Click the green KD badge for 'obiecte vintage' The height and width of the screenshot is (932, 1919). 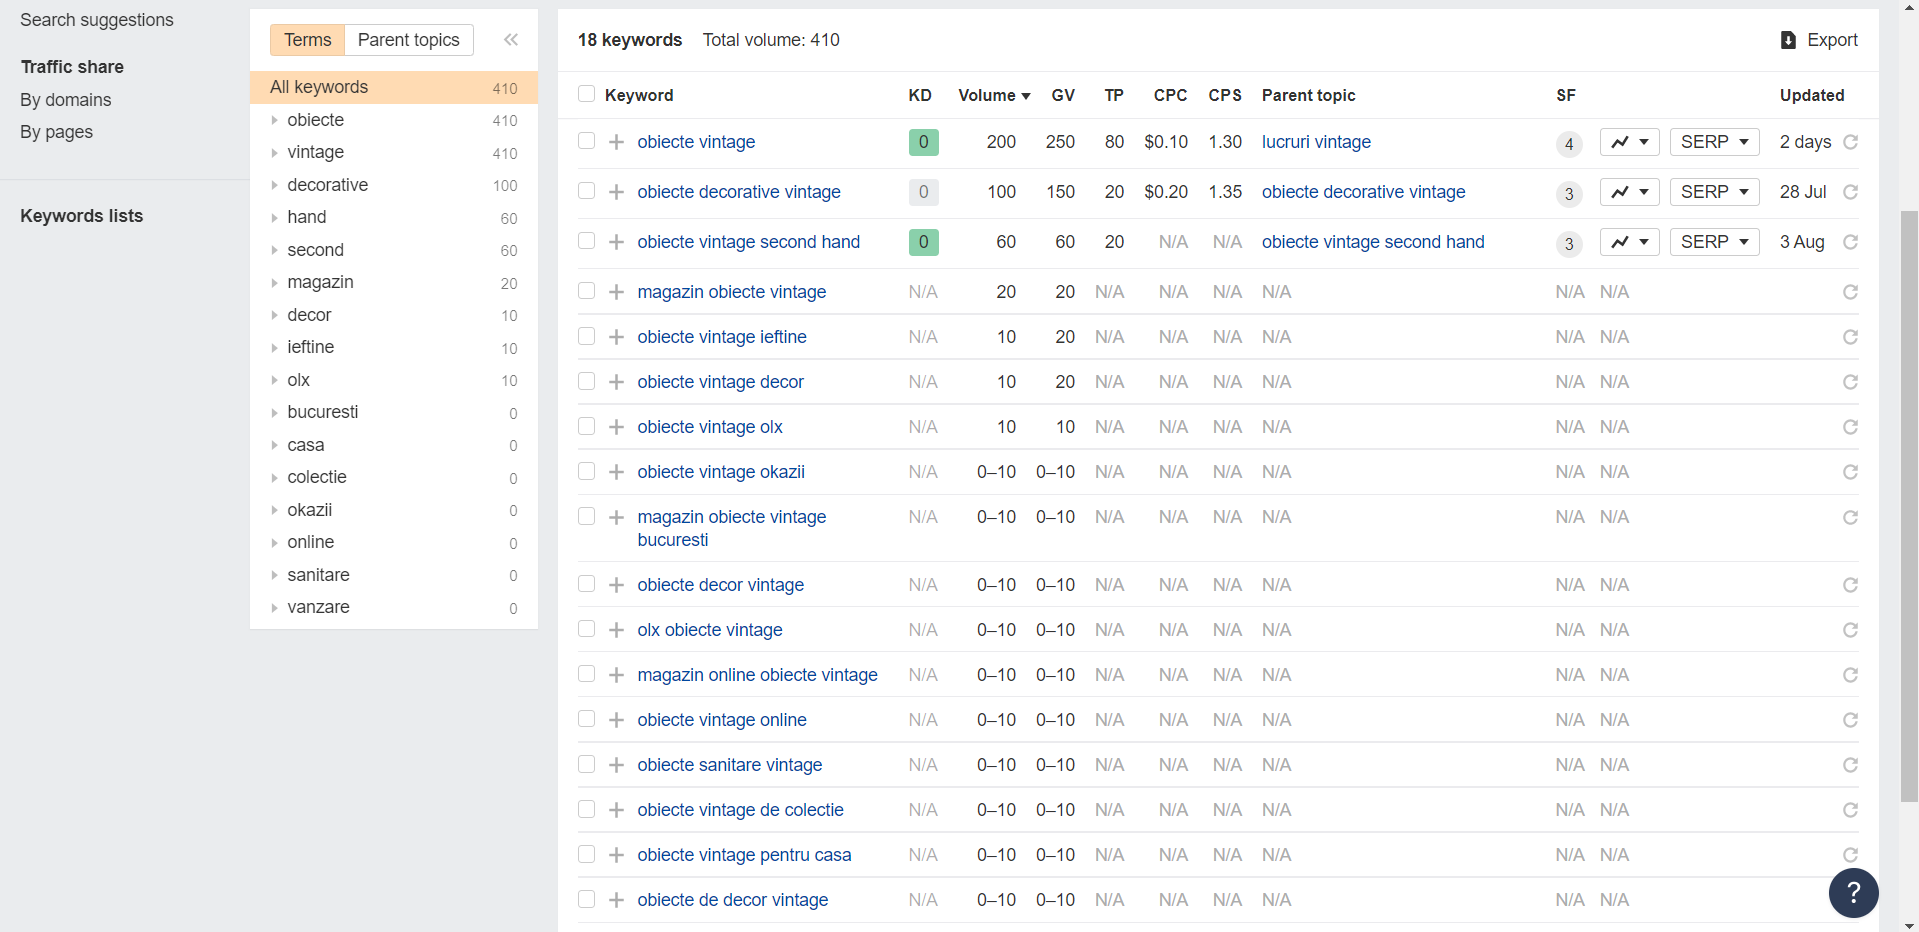coord(923,142)
